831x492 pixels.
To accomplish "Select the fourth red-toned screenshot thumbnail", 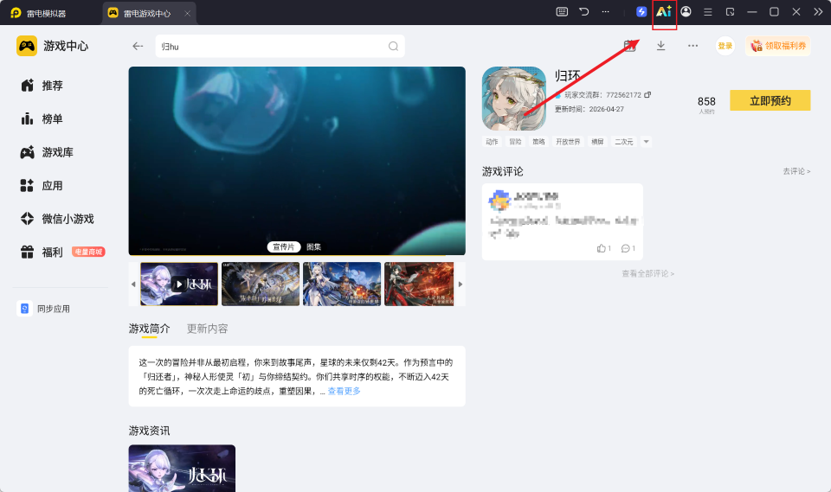I will pyautogui.click(x=419, y=284).
